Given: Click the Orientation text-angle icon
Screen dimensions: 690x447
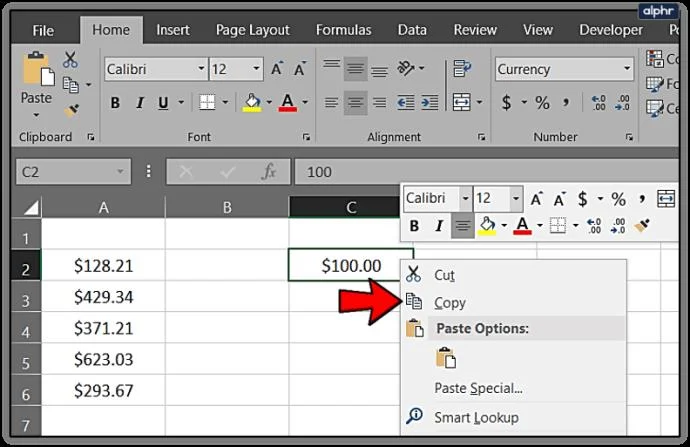Looking at the screenshot, I should pos(406,68).
